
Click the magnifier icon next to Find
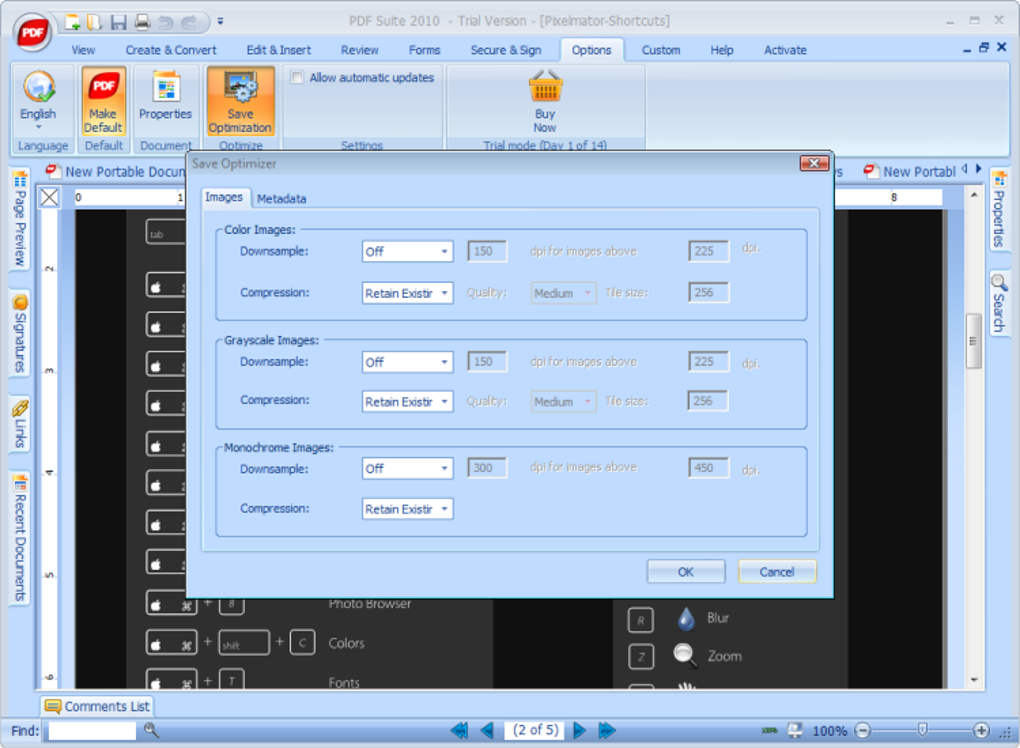(151, 730)
